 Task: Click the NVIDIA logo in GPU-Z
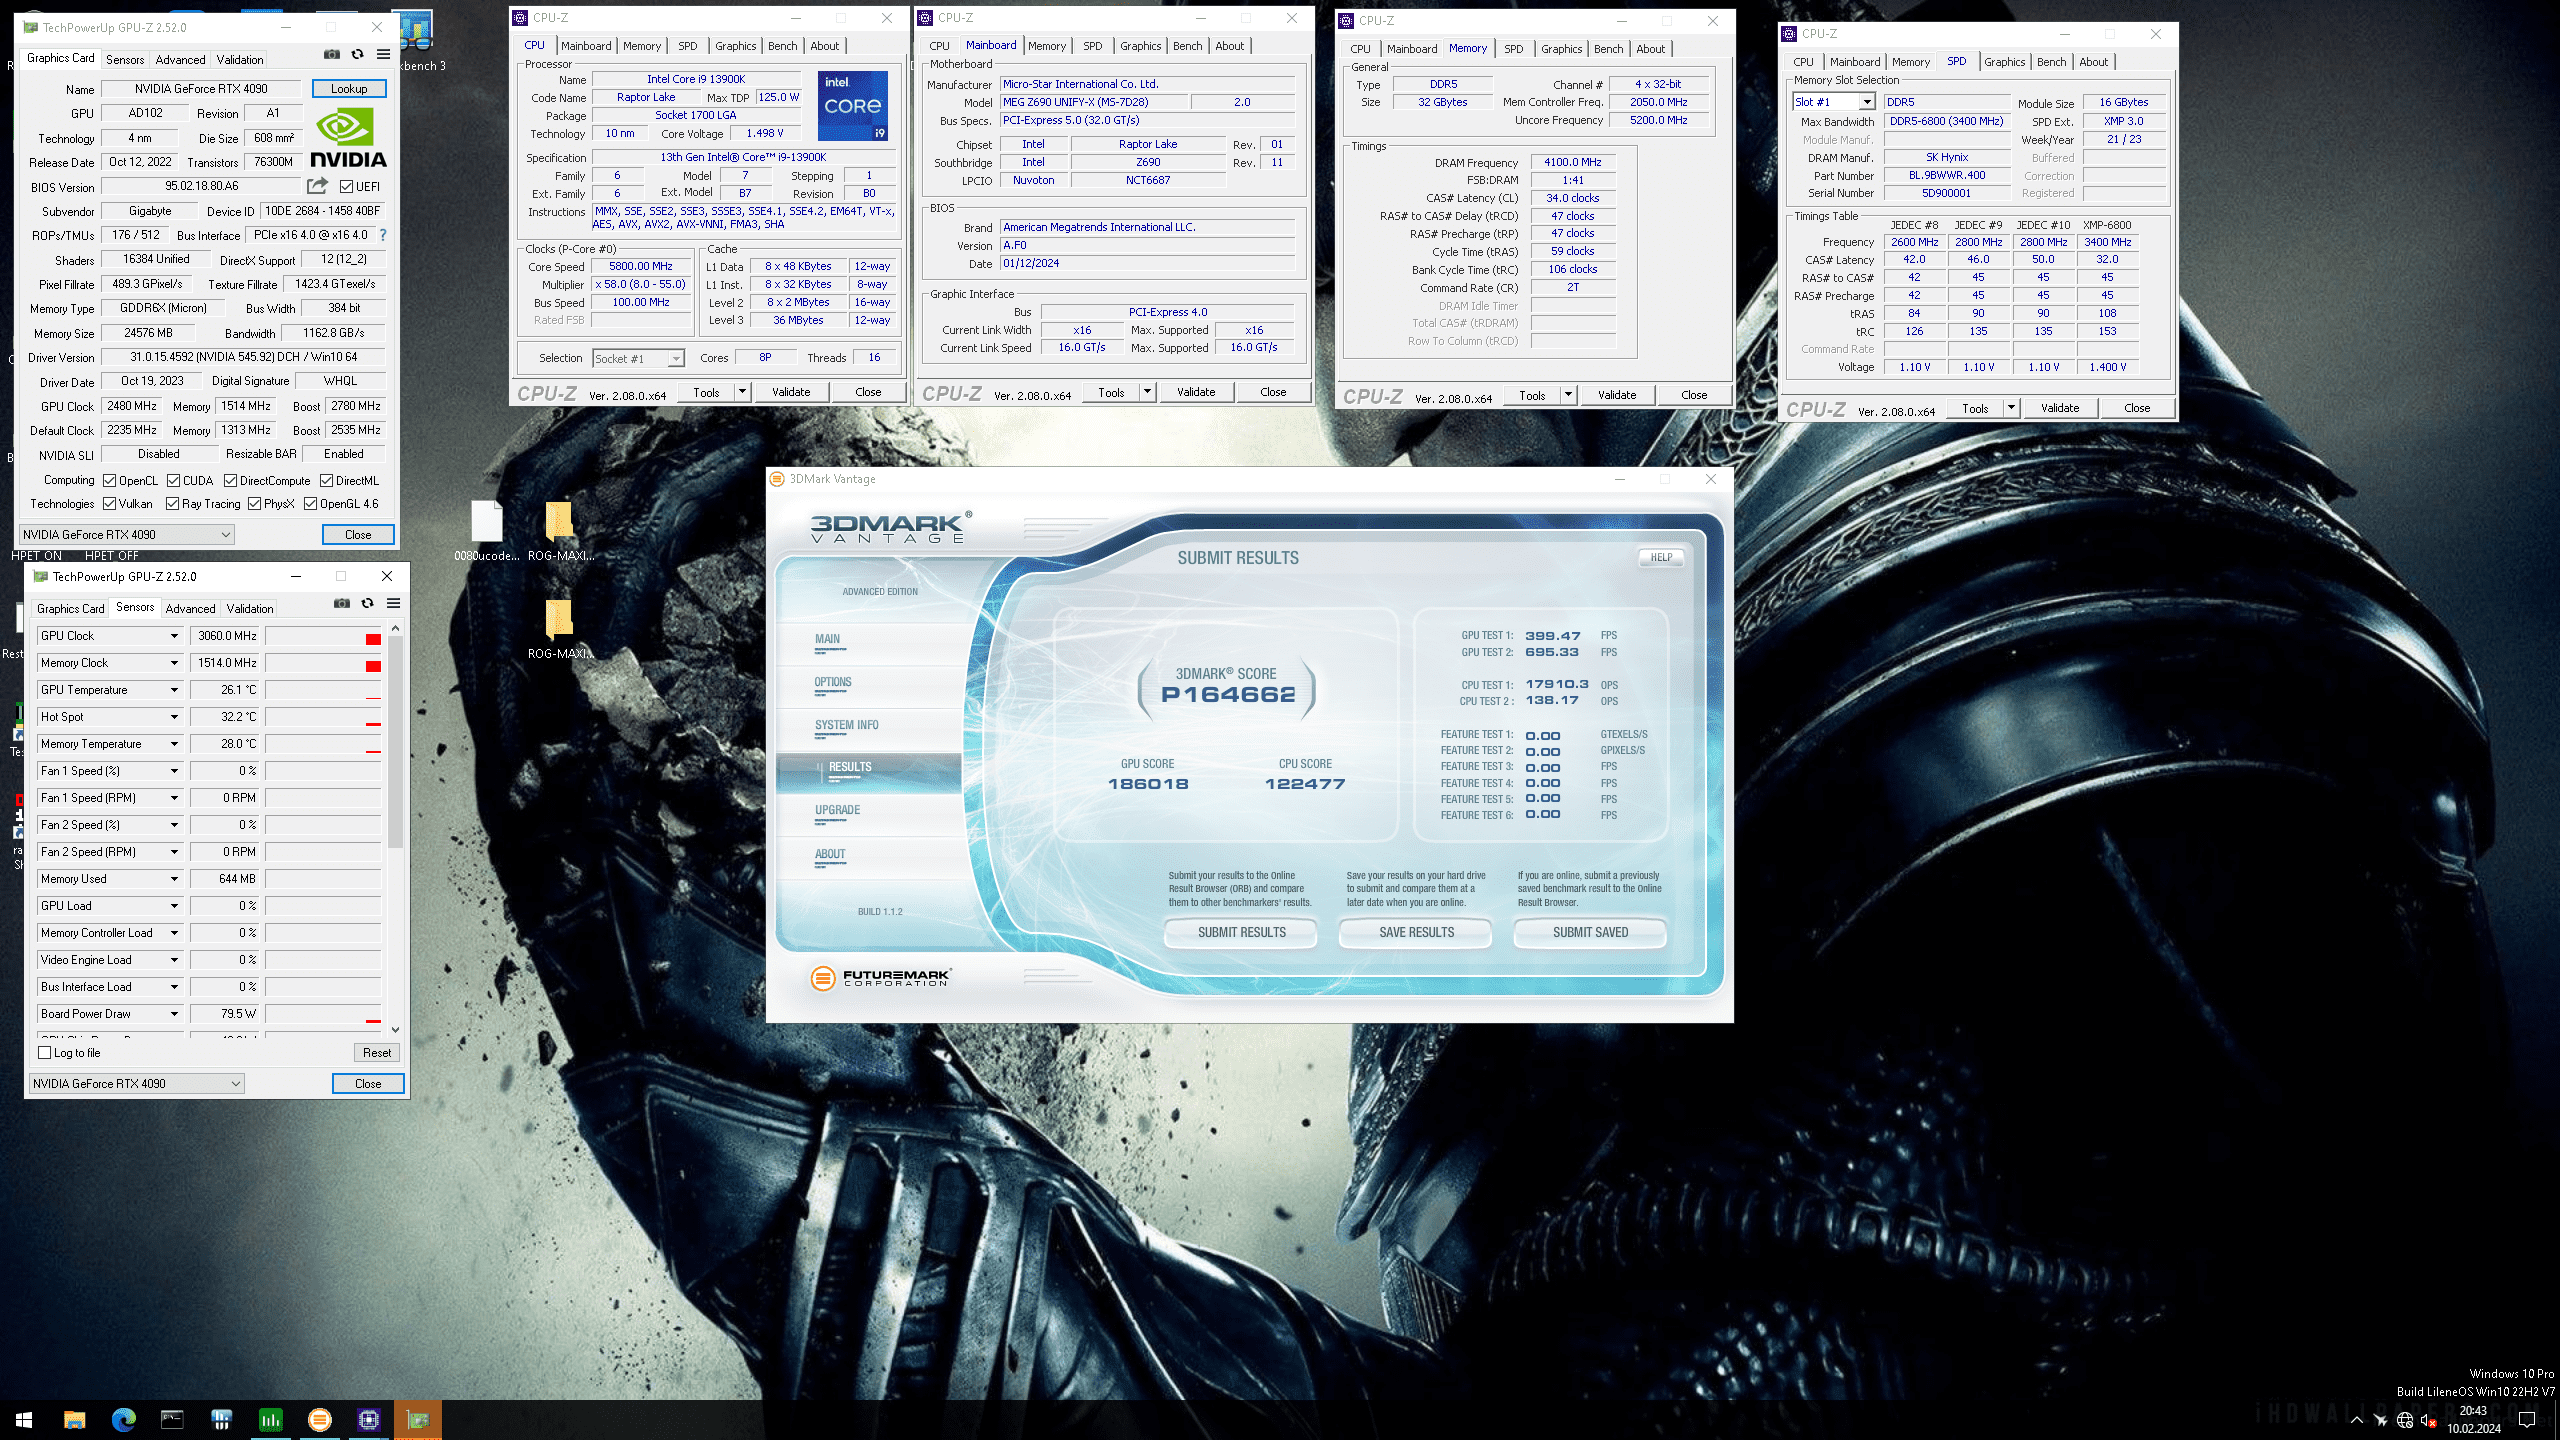point(348,138)
